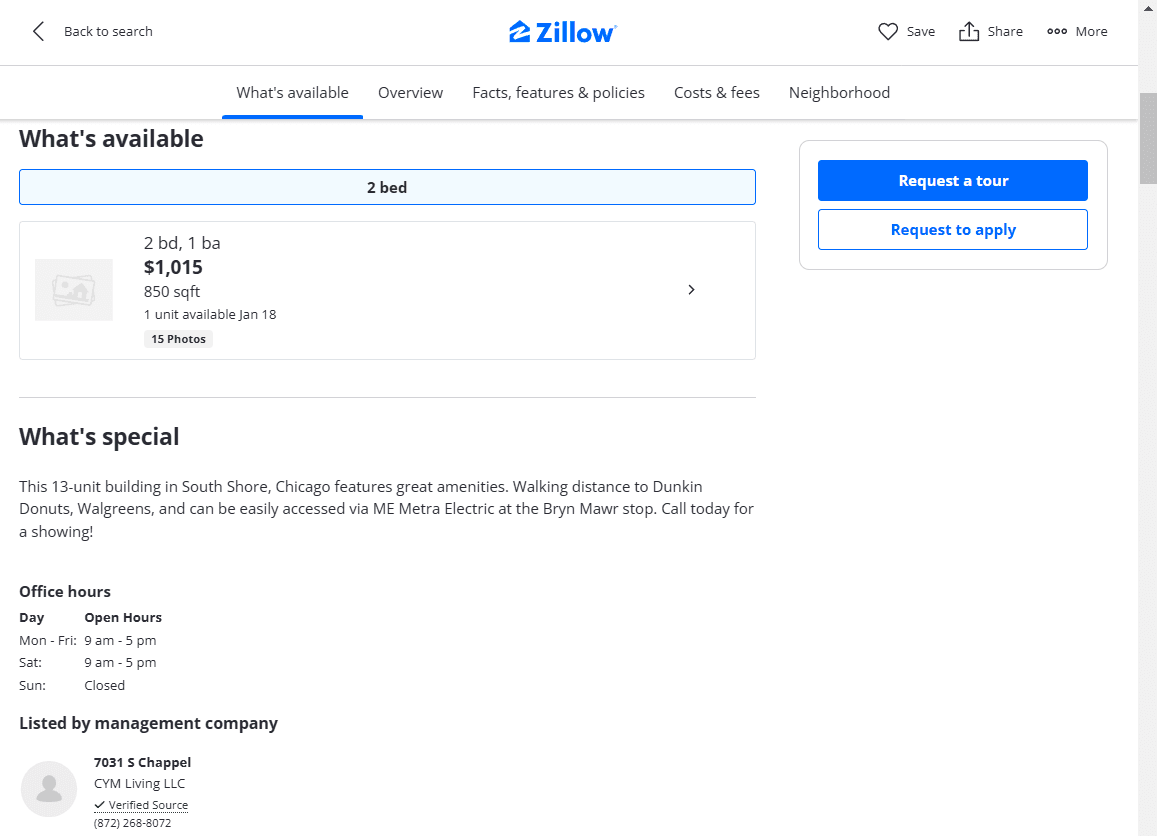Select the What's available tab
Image resolution: width=1157 pixels, height=836 pixels.
(292, 93)
